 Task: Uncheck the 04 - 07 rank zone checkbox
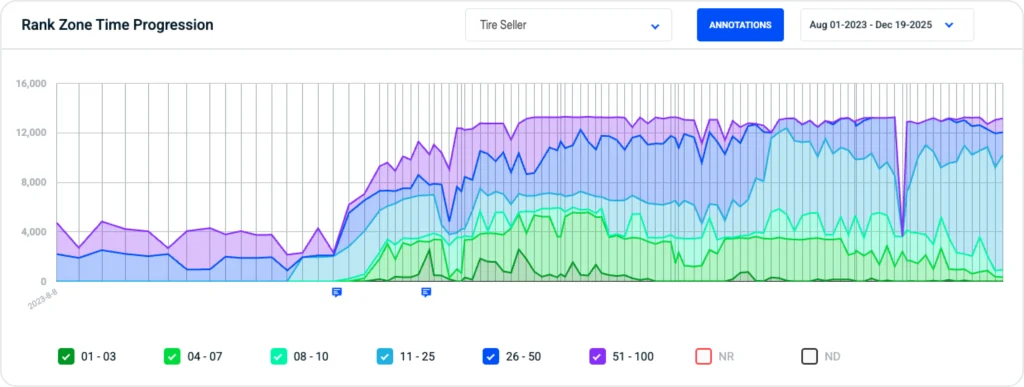[172, 356]
